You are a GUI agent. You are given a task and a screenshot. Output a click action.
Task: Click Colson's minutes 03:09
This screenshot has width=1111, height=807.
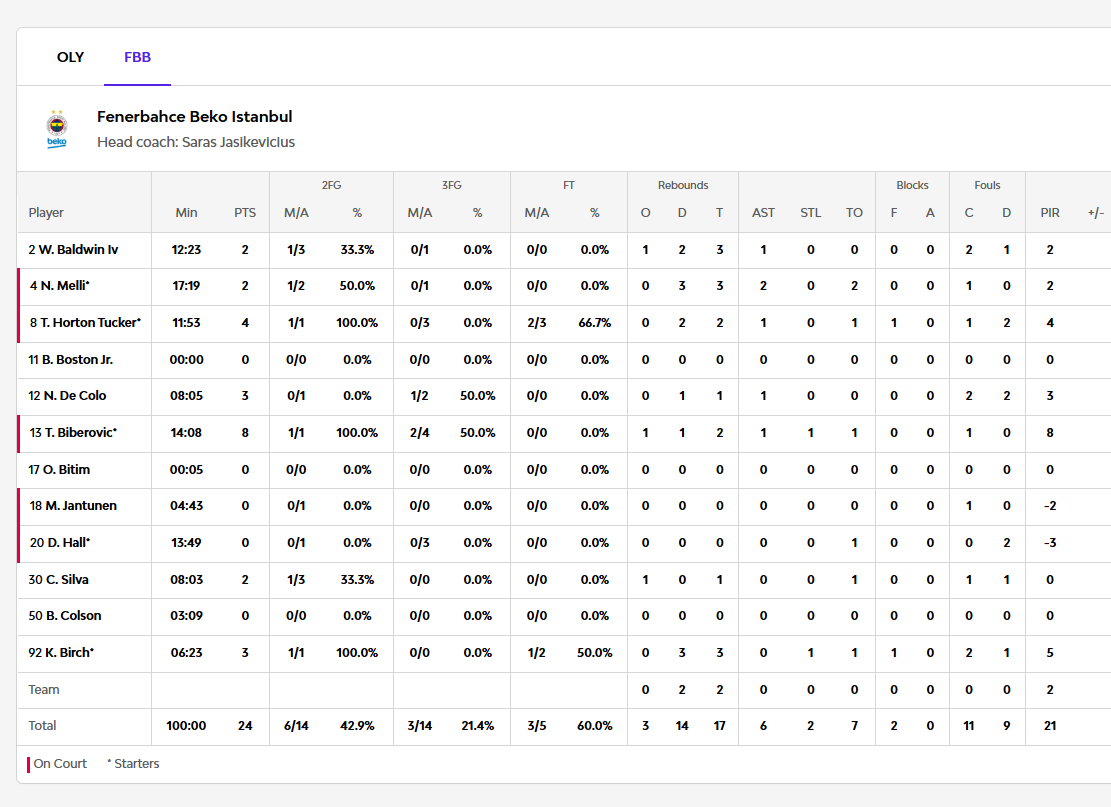pos(186,616)
